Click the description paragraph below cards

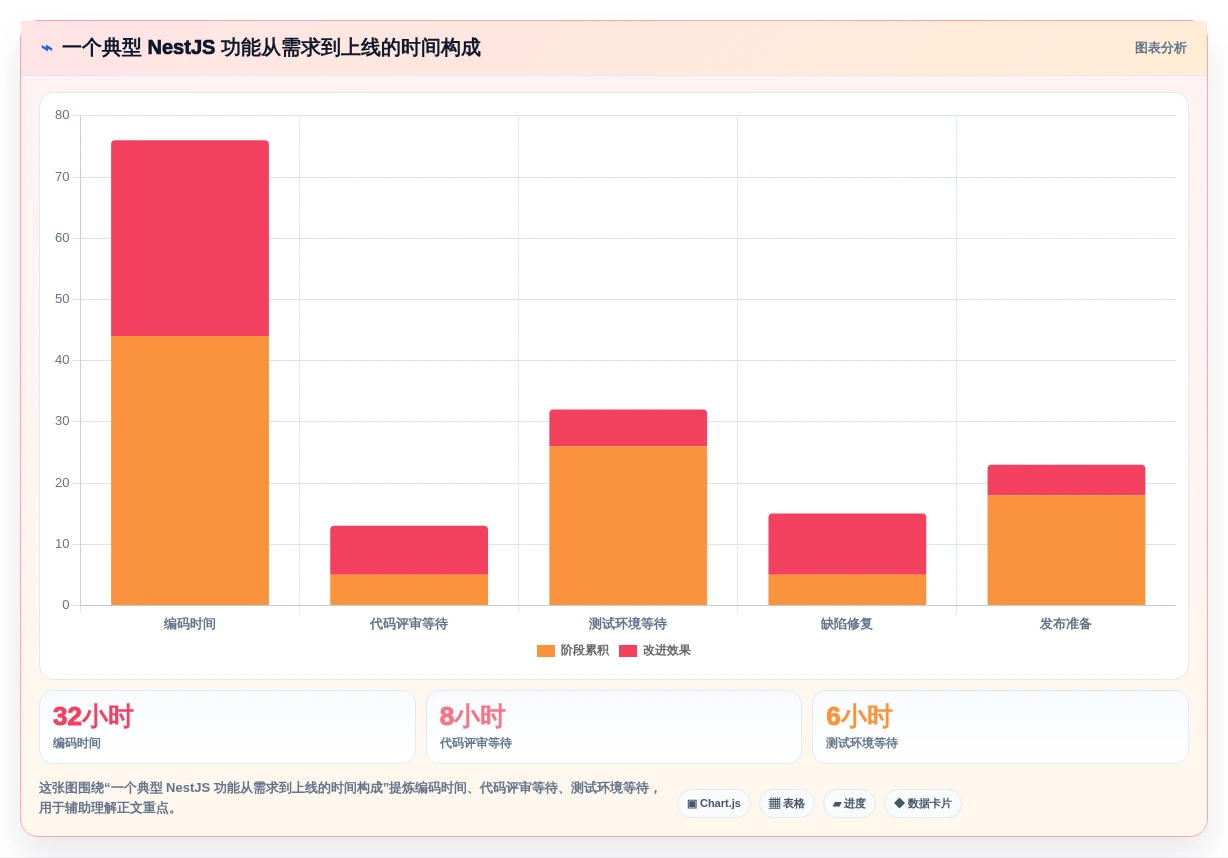tap(350, 798)
